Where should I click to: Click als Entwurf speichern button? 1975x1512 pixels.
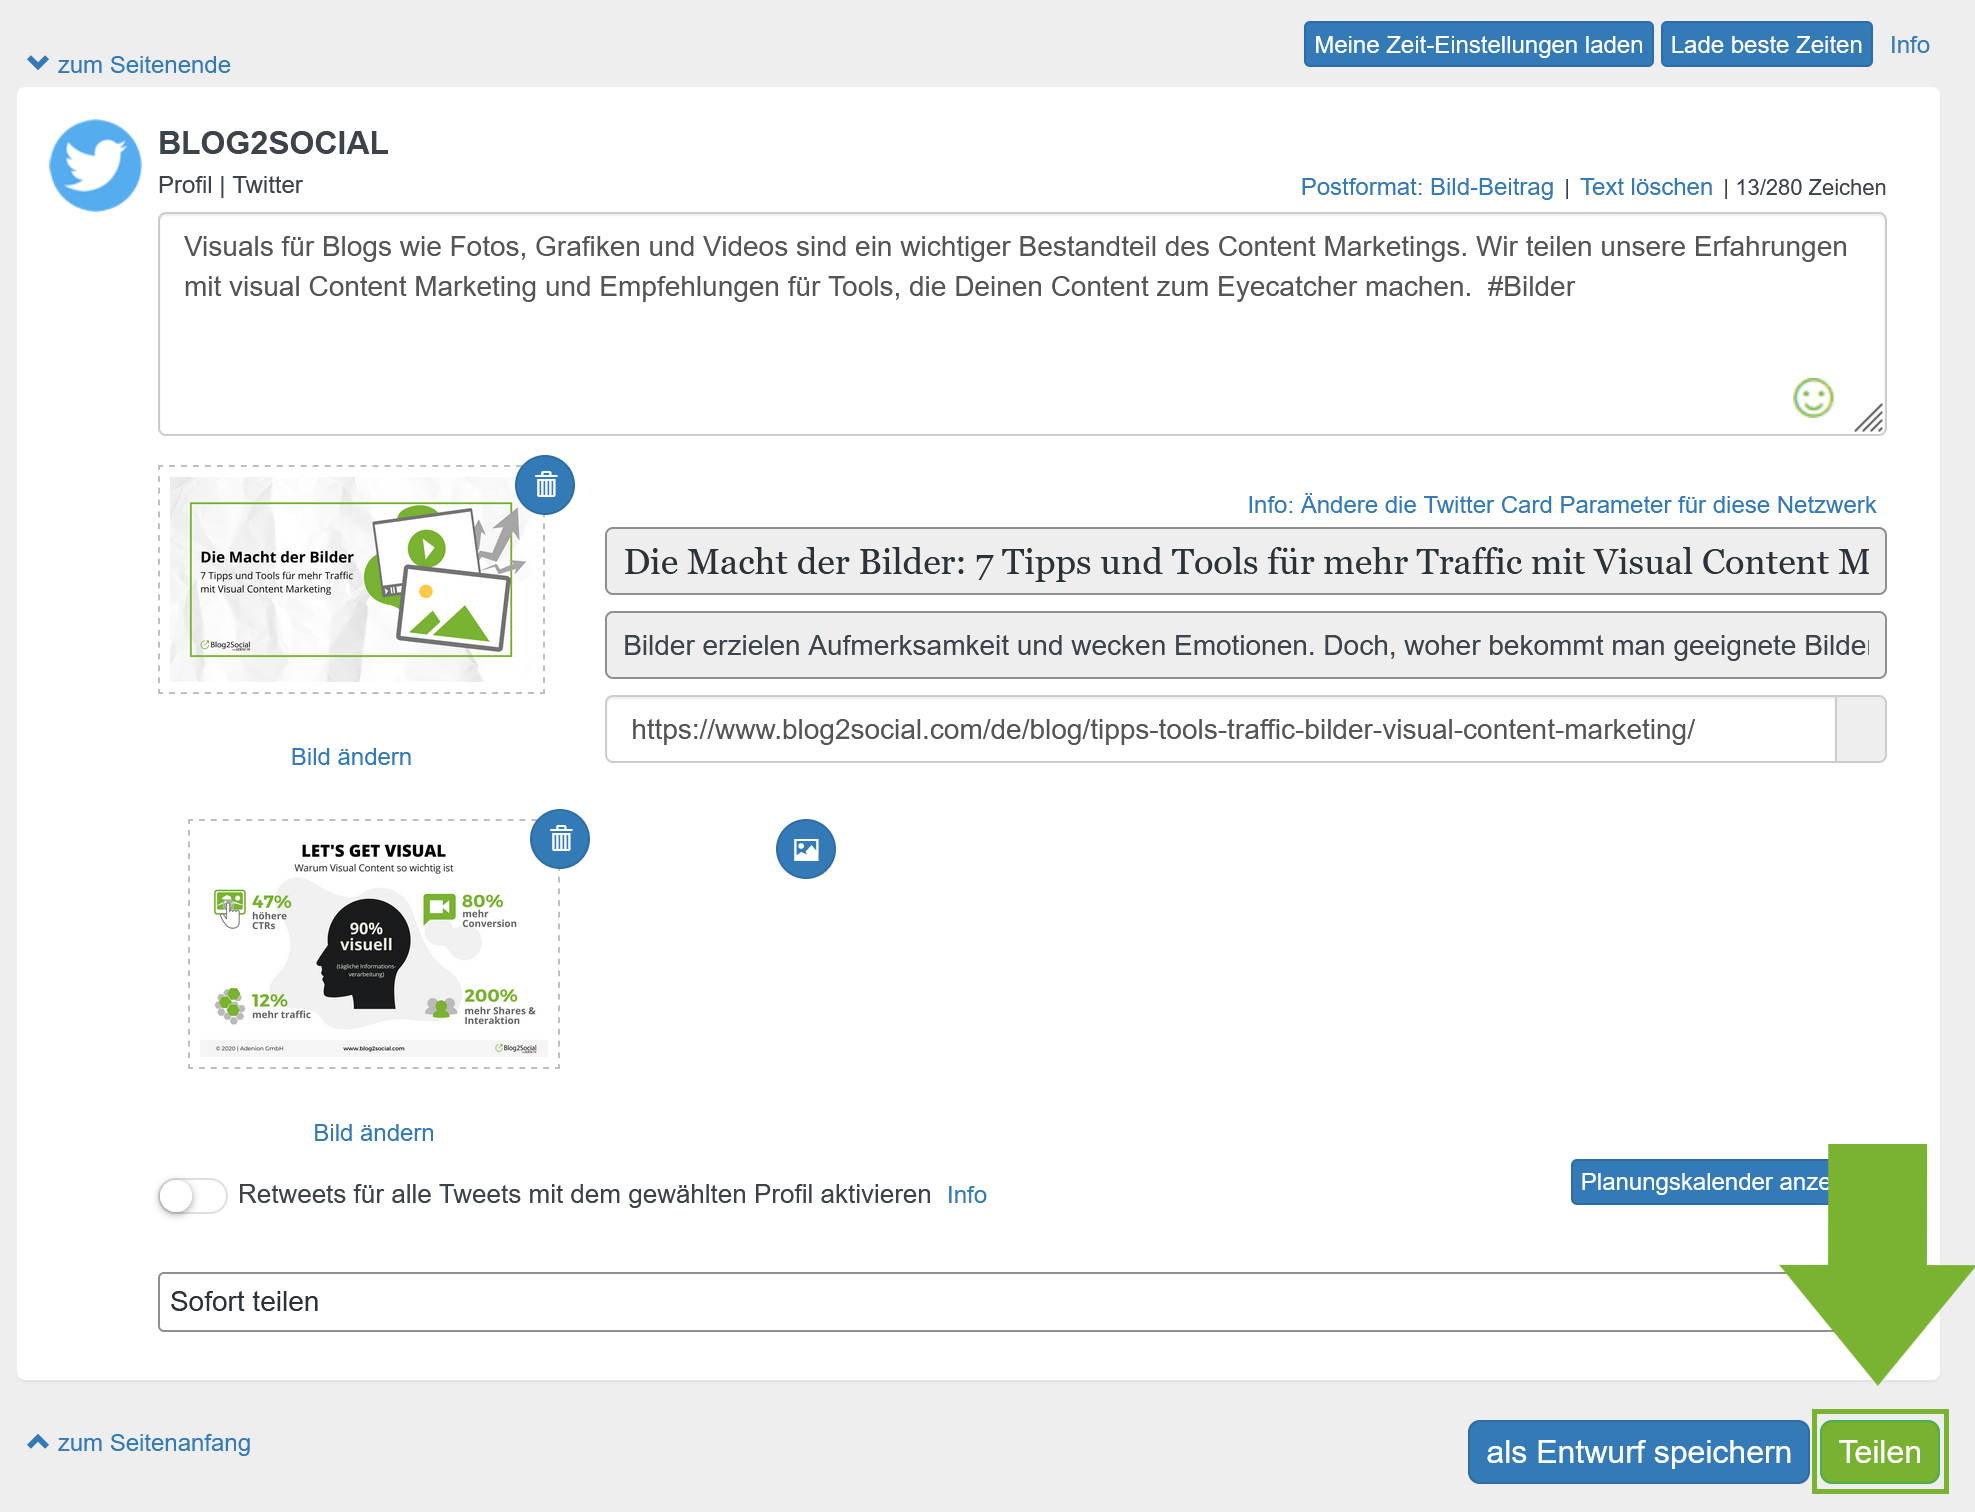point(1638,1452)
